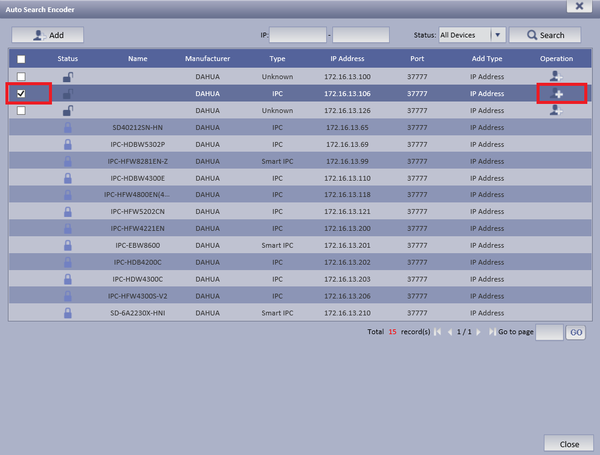Image resolution: width=600 pixels, height=455 pixels.
Task: Click the lock icon of IPC-HDB4200C row
Action: [x=68, y=262]
